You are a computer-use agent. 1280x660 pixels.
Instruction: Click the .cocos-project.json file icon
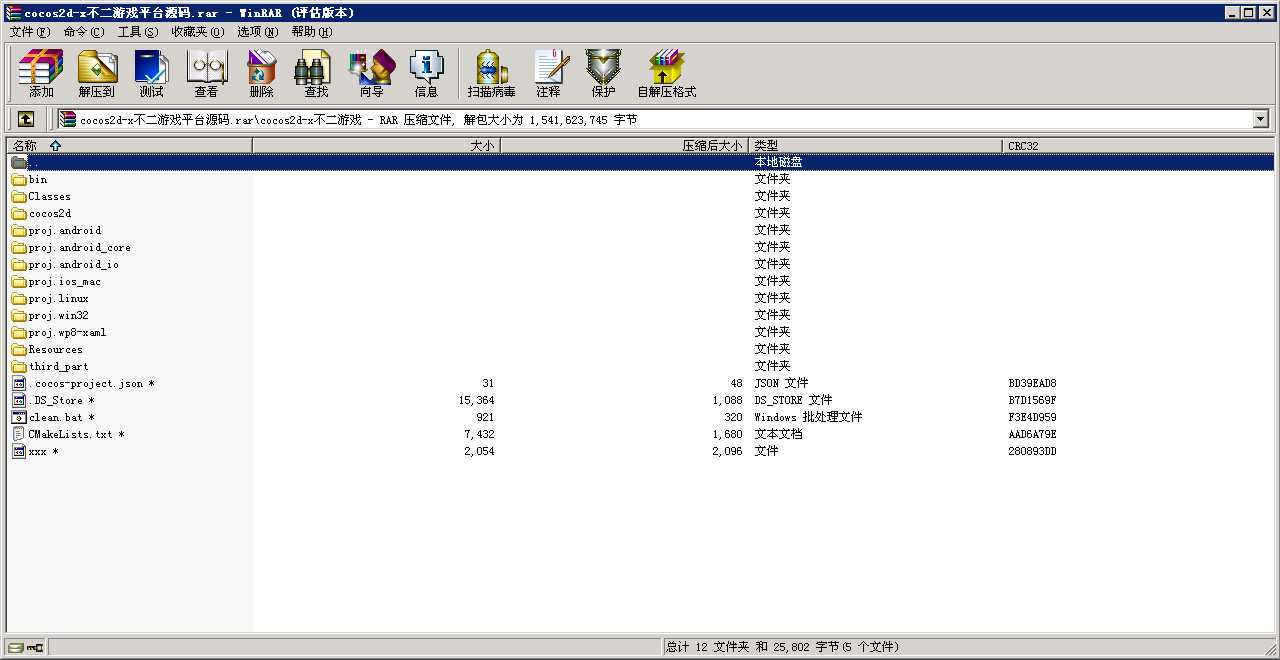coord(19,384)
